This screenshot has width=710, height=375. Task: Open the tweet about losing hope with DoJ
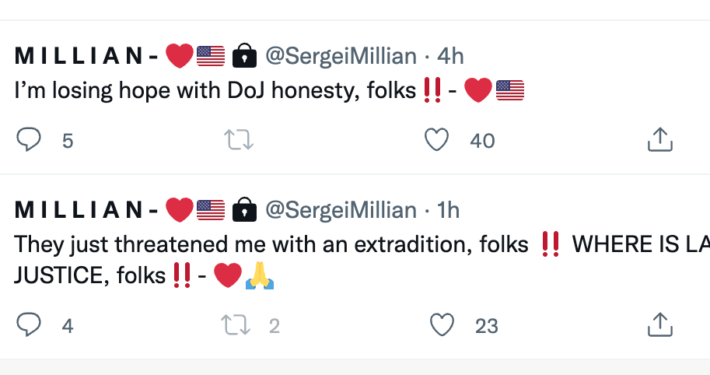pyautogui.click(x=269, y=91)
